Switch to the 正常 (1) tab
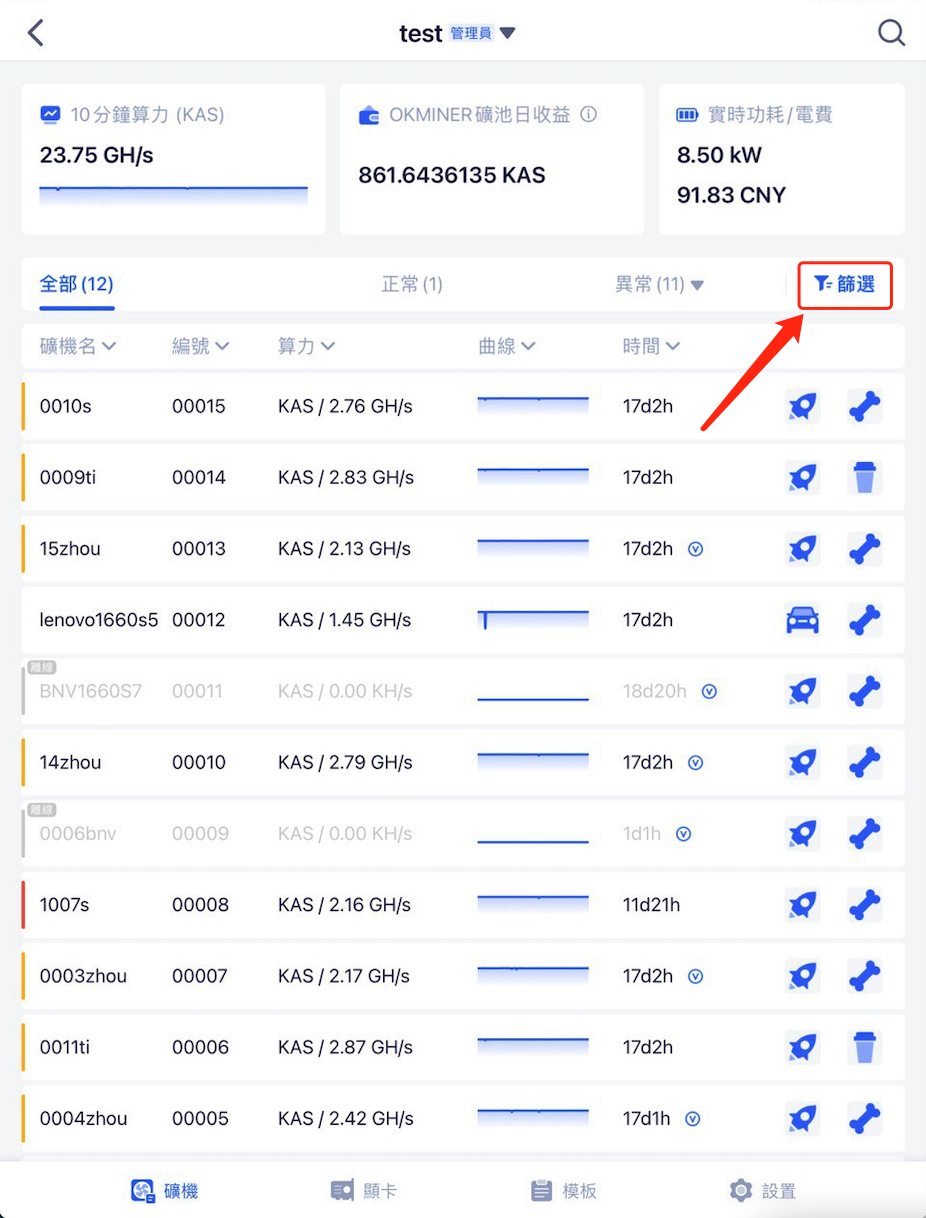926x1218 pixels. pyautogui.click(x=412, y=285)
